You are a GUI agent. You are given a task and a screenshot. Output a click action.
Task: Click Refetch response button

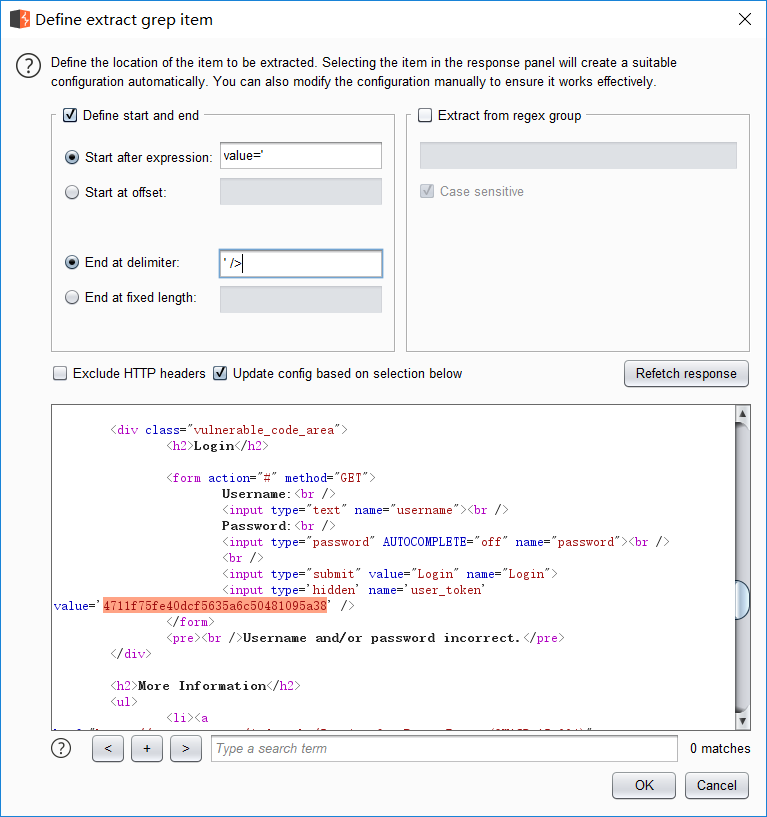(685, 373)
